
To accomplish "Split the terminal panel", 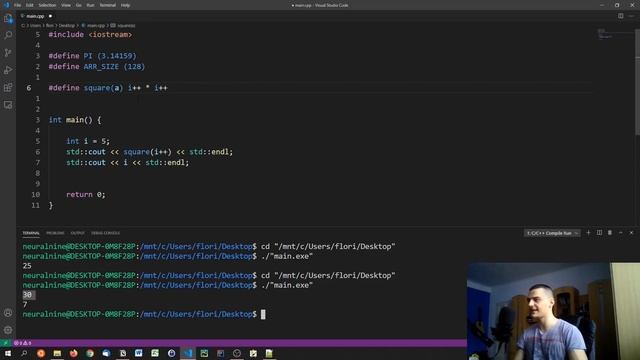I will coord(599,233).
